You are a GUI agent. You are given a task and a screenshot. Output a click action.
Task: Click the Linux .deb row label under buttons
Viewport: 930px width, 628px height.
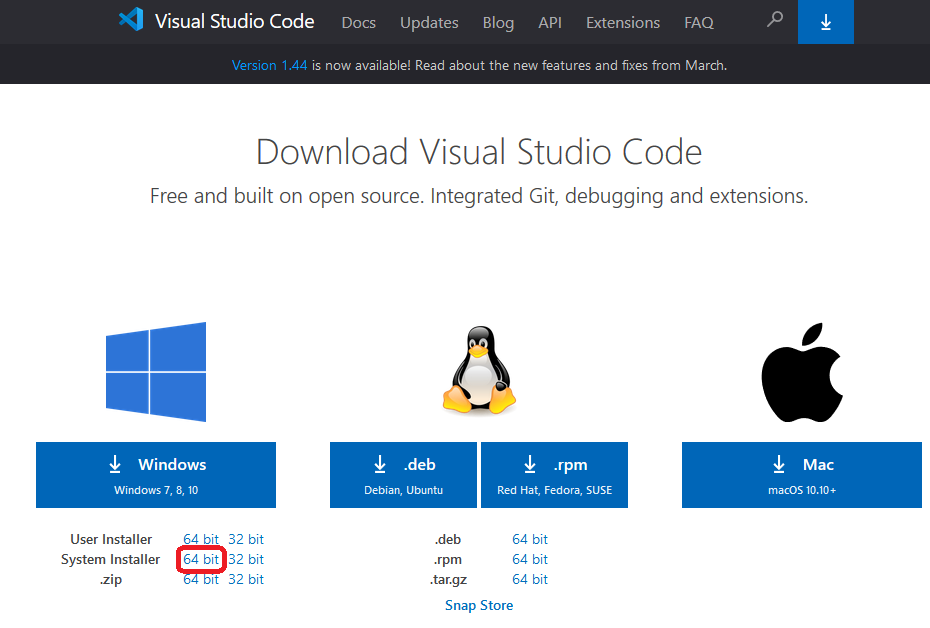pyautogui.click(x=448, y=539)
